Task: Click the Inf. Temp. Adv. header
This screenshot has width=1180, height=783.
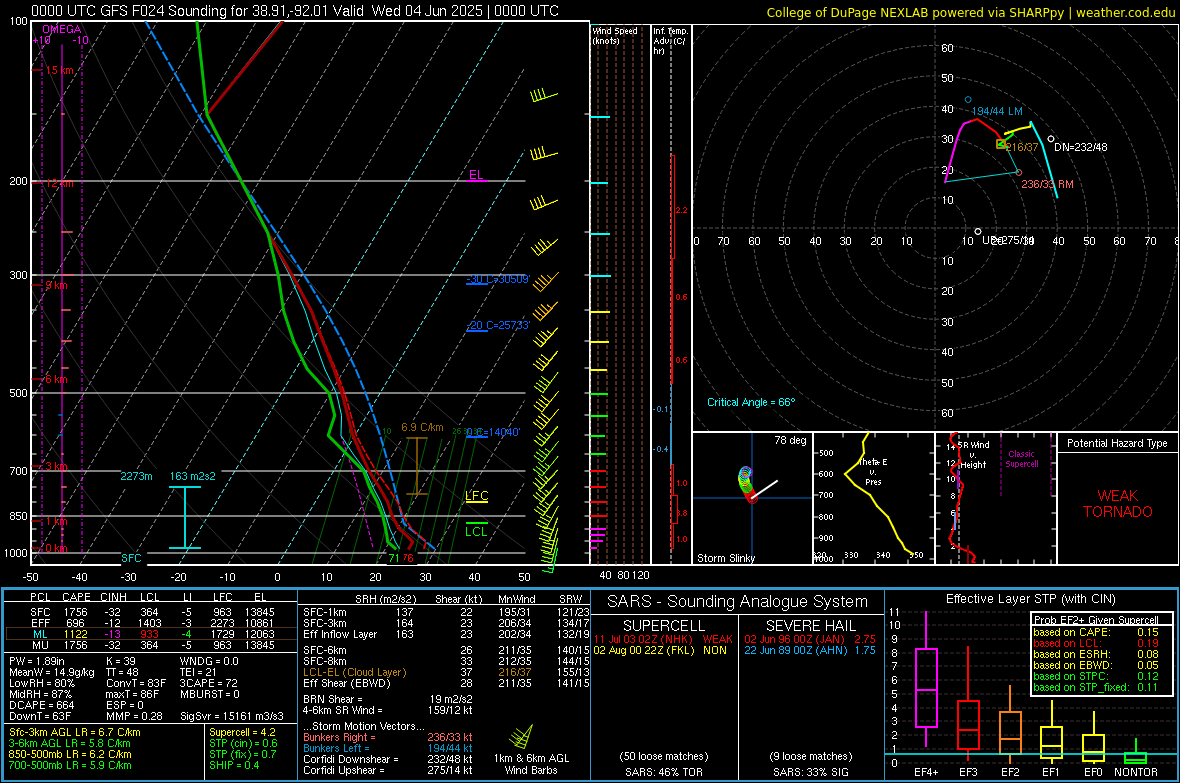Action: pos(670,41)
